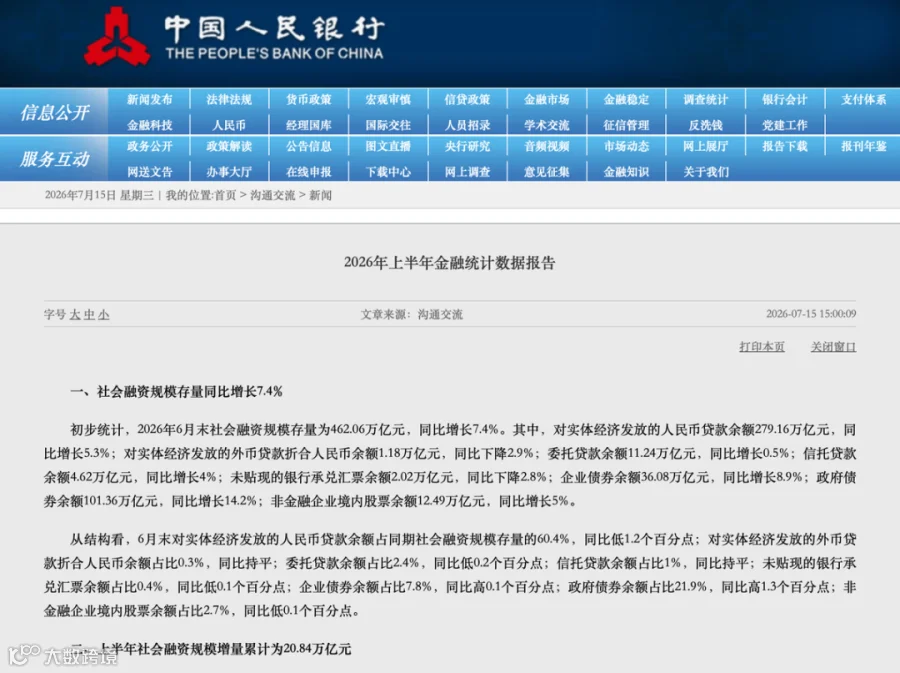Go to 经理国库 section
900x673 pixels.
(x=309, y=125)
